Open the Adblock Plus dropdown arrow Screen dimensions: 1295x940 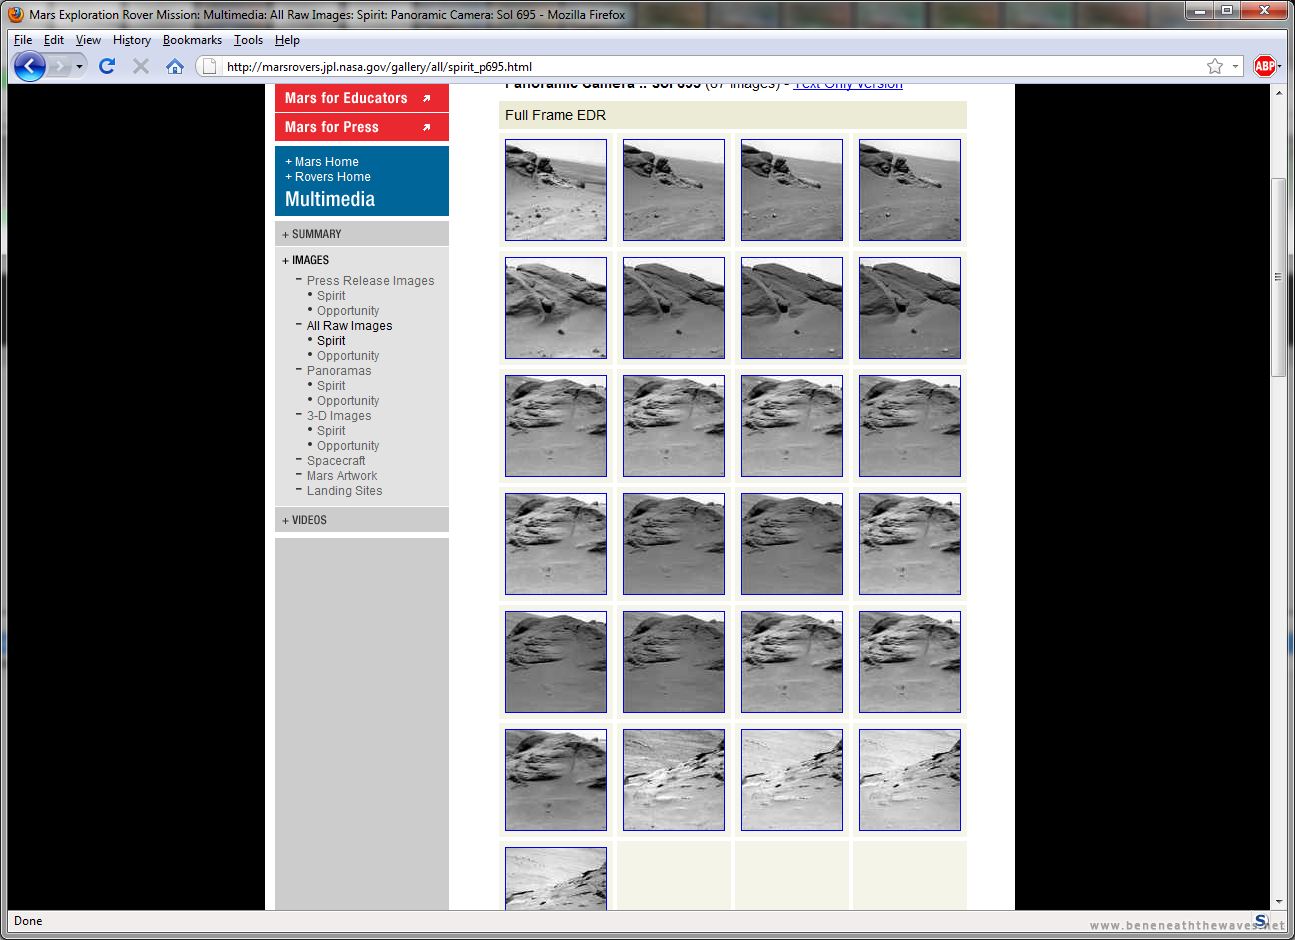[x=1281, y=66]
